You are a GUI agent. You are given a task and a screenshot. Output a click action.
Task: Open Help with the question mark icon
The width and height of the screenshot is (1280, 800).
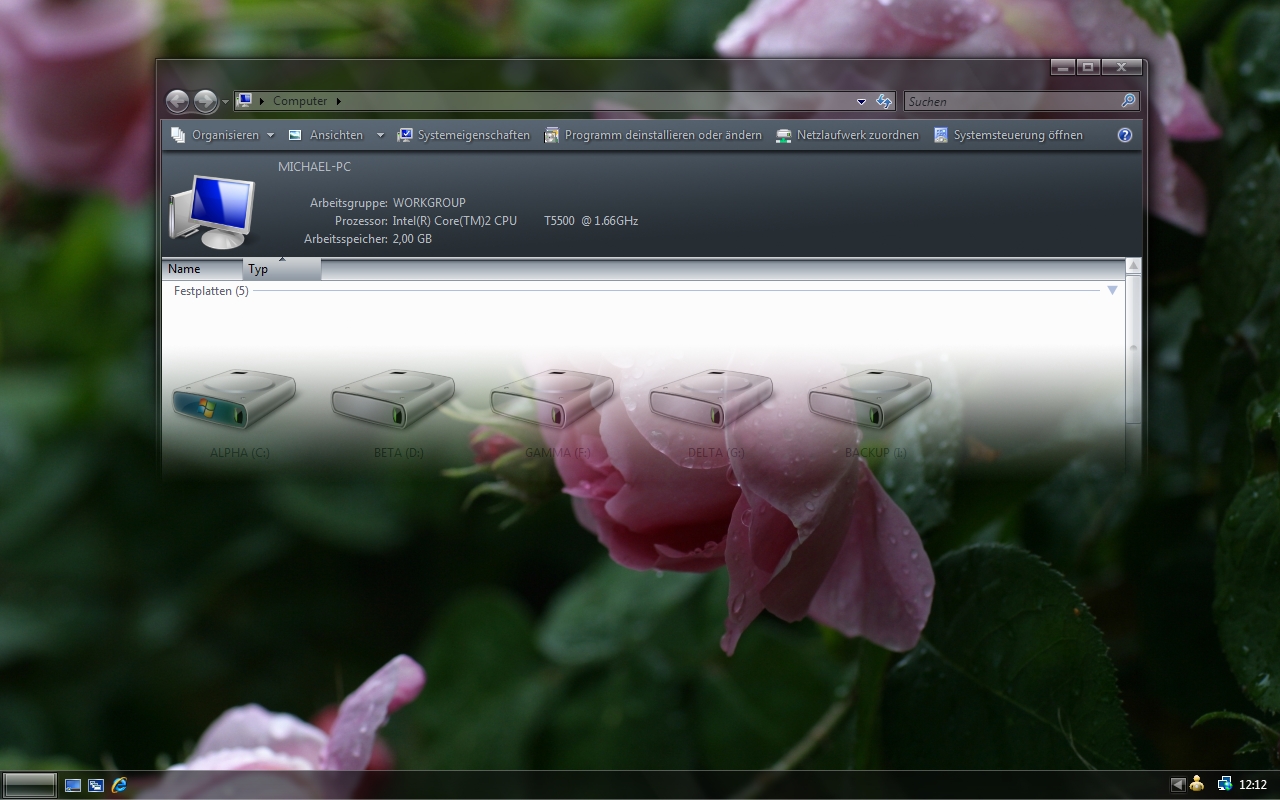pyautogui.click(x=1125, y=135)
